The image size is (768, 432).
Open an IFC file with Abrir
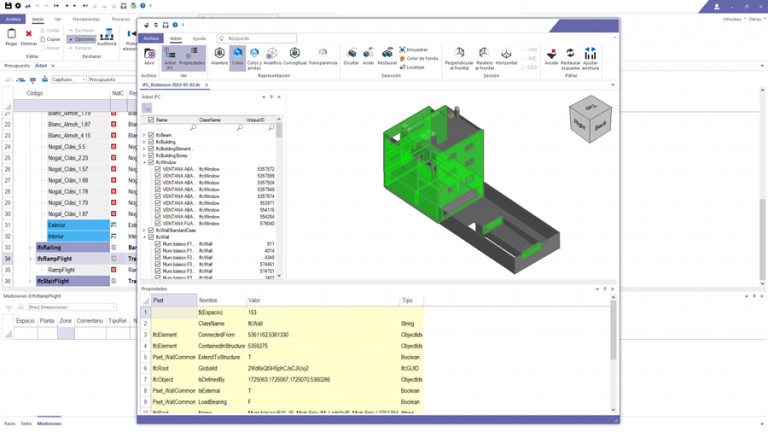(x=149, y=56)
